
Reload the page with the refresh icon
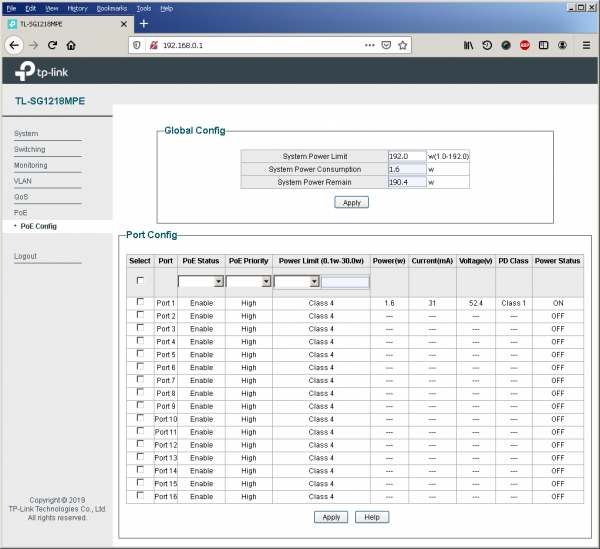pyautogui.click(x=53, y=45)
